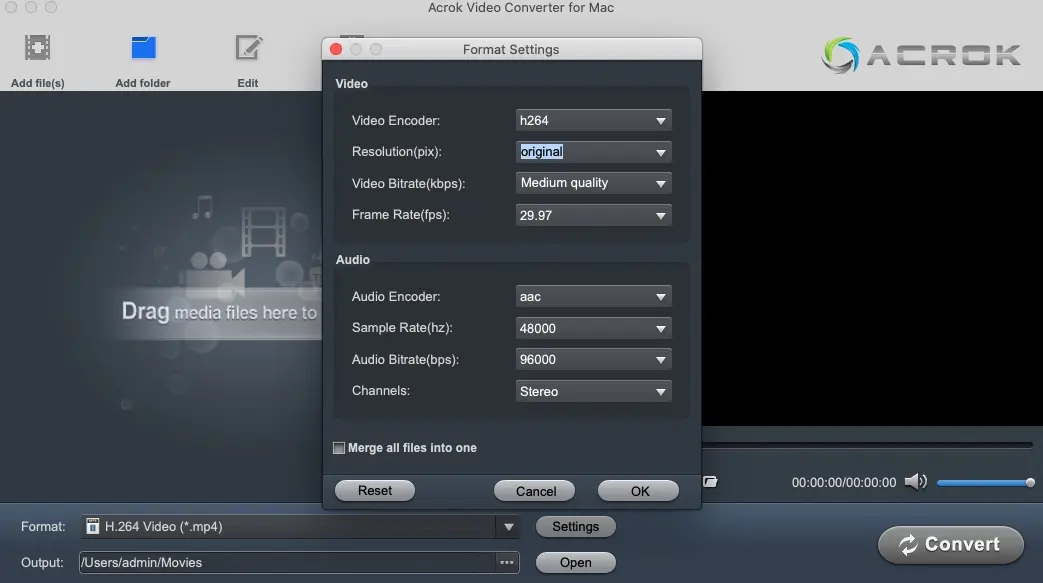Image resolution: width=1043 pixels, height=583 pixels.
Task: Click the Output path text field
Action: tap(286, 562)
